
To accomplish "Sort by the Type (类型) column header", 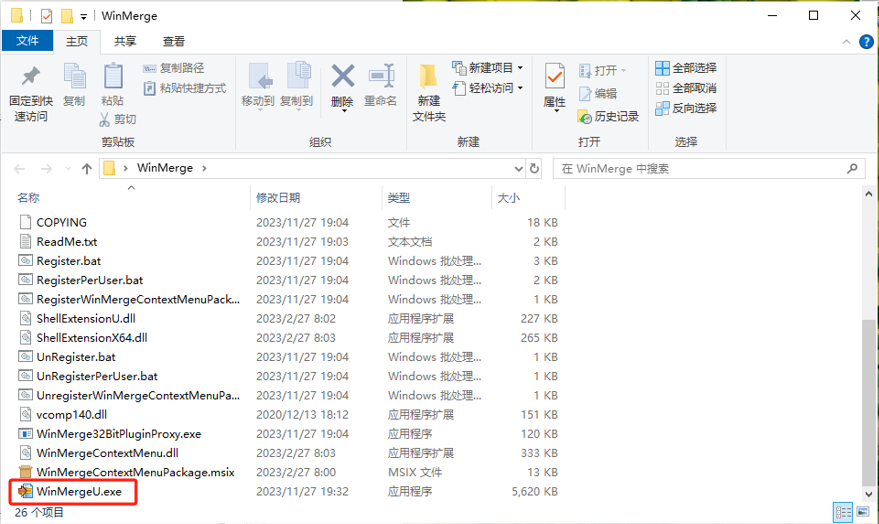I will click(x=399, y=198).
